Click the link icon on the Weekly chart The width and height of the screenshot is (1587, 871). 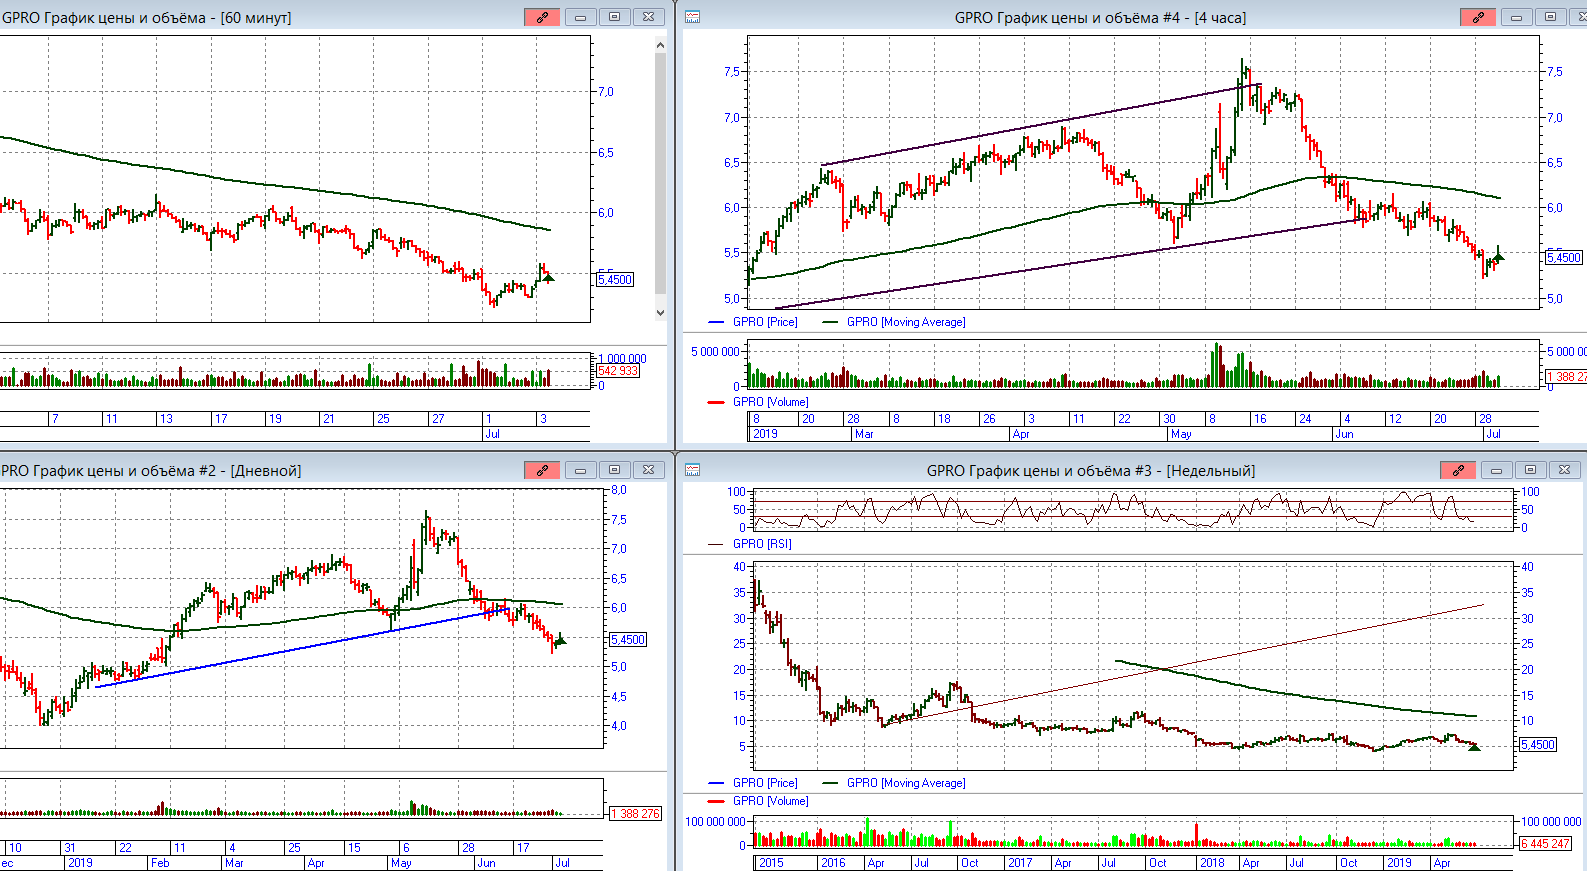coord(1458,470)
